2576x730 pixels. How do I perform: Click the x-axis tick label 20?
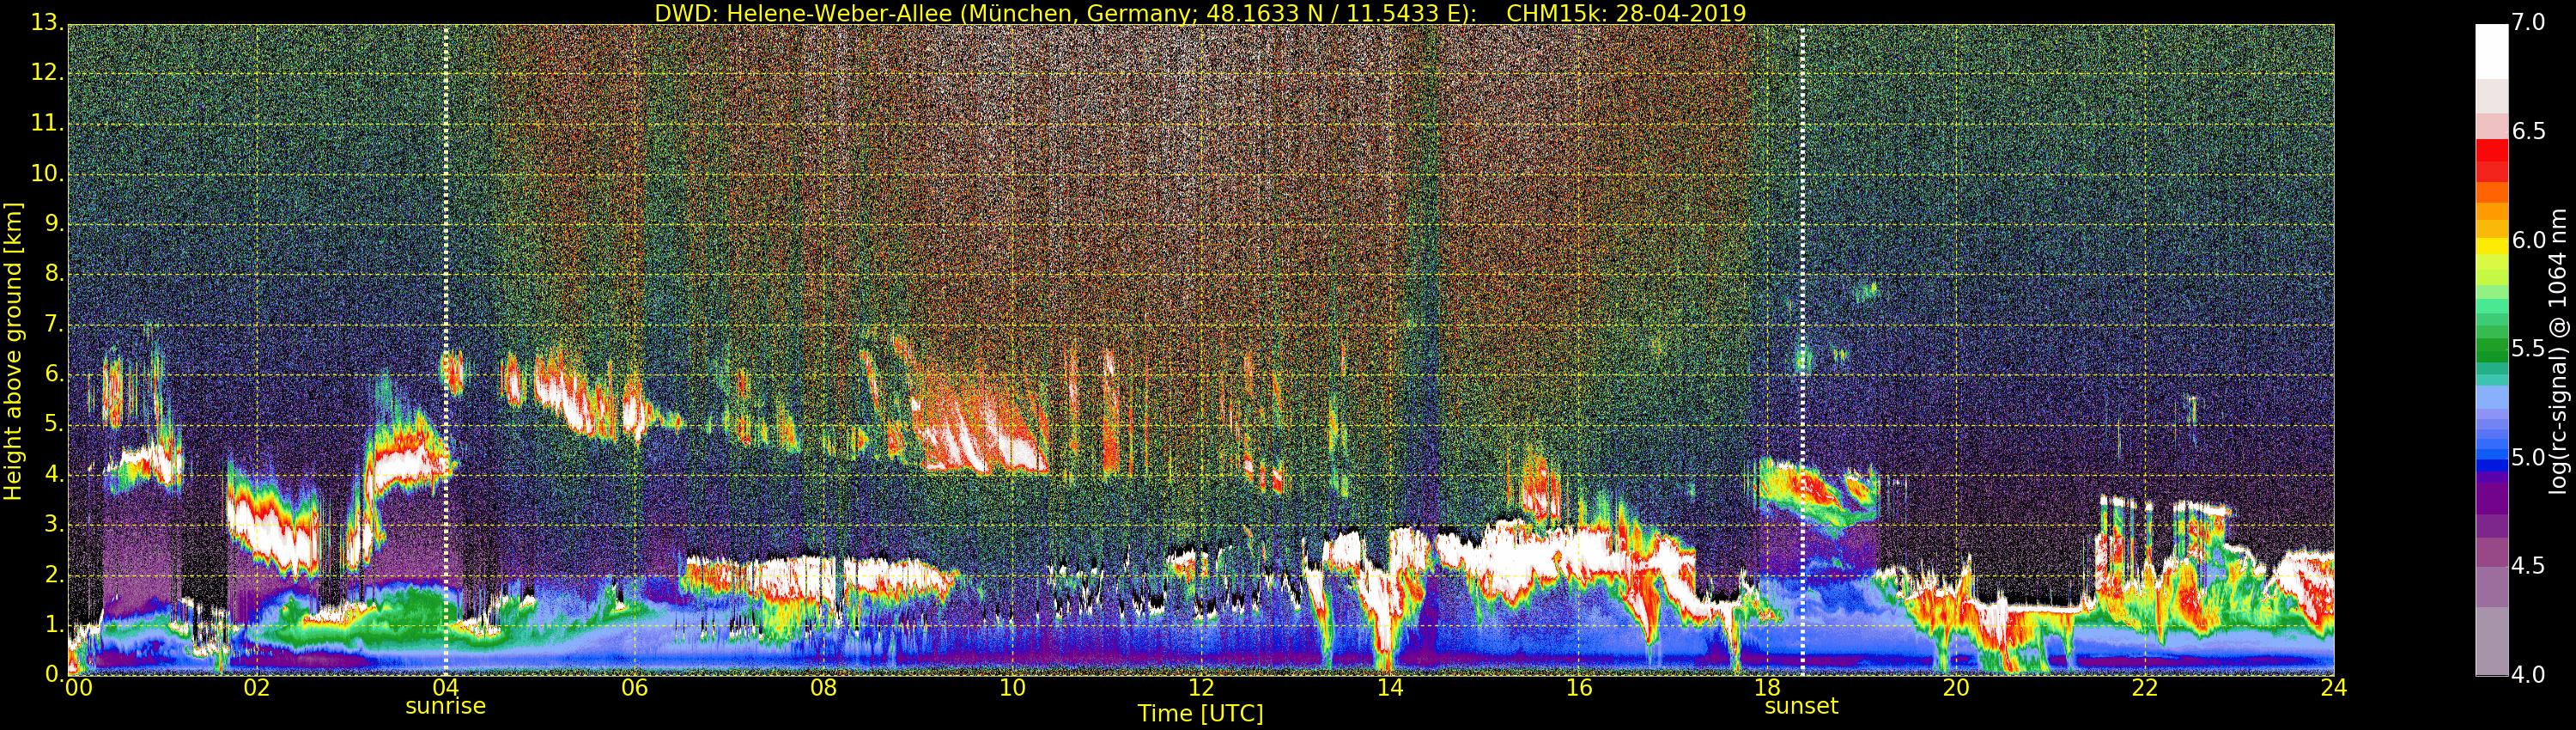tap(1956, 688)
